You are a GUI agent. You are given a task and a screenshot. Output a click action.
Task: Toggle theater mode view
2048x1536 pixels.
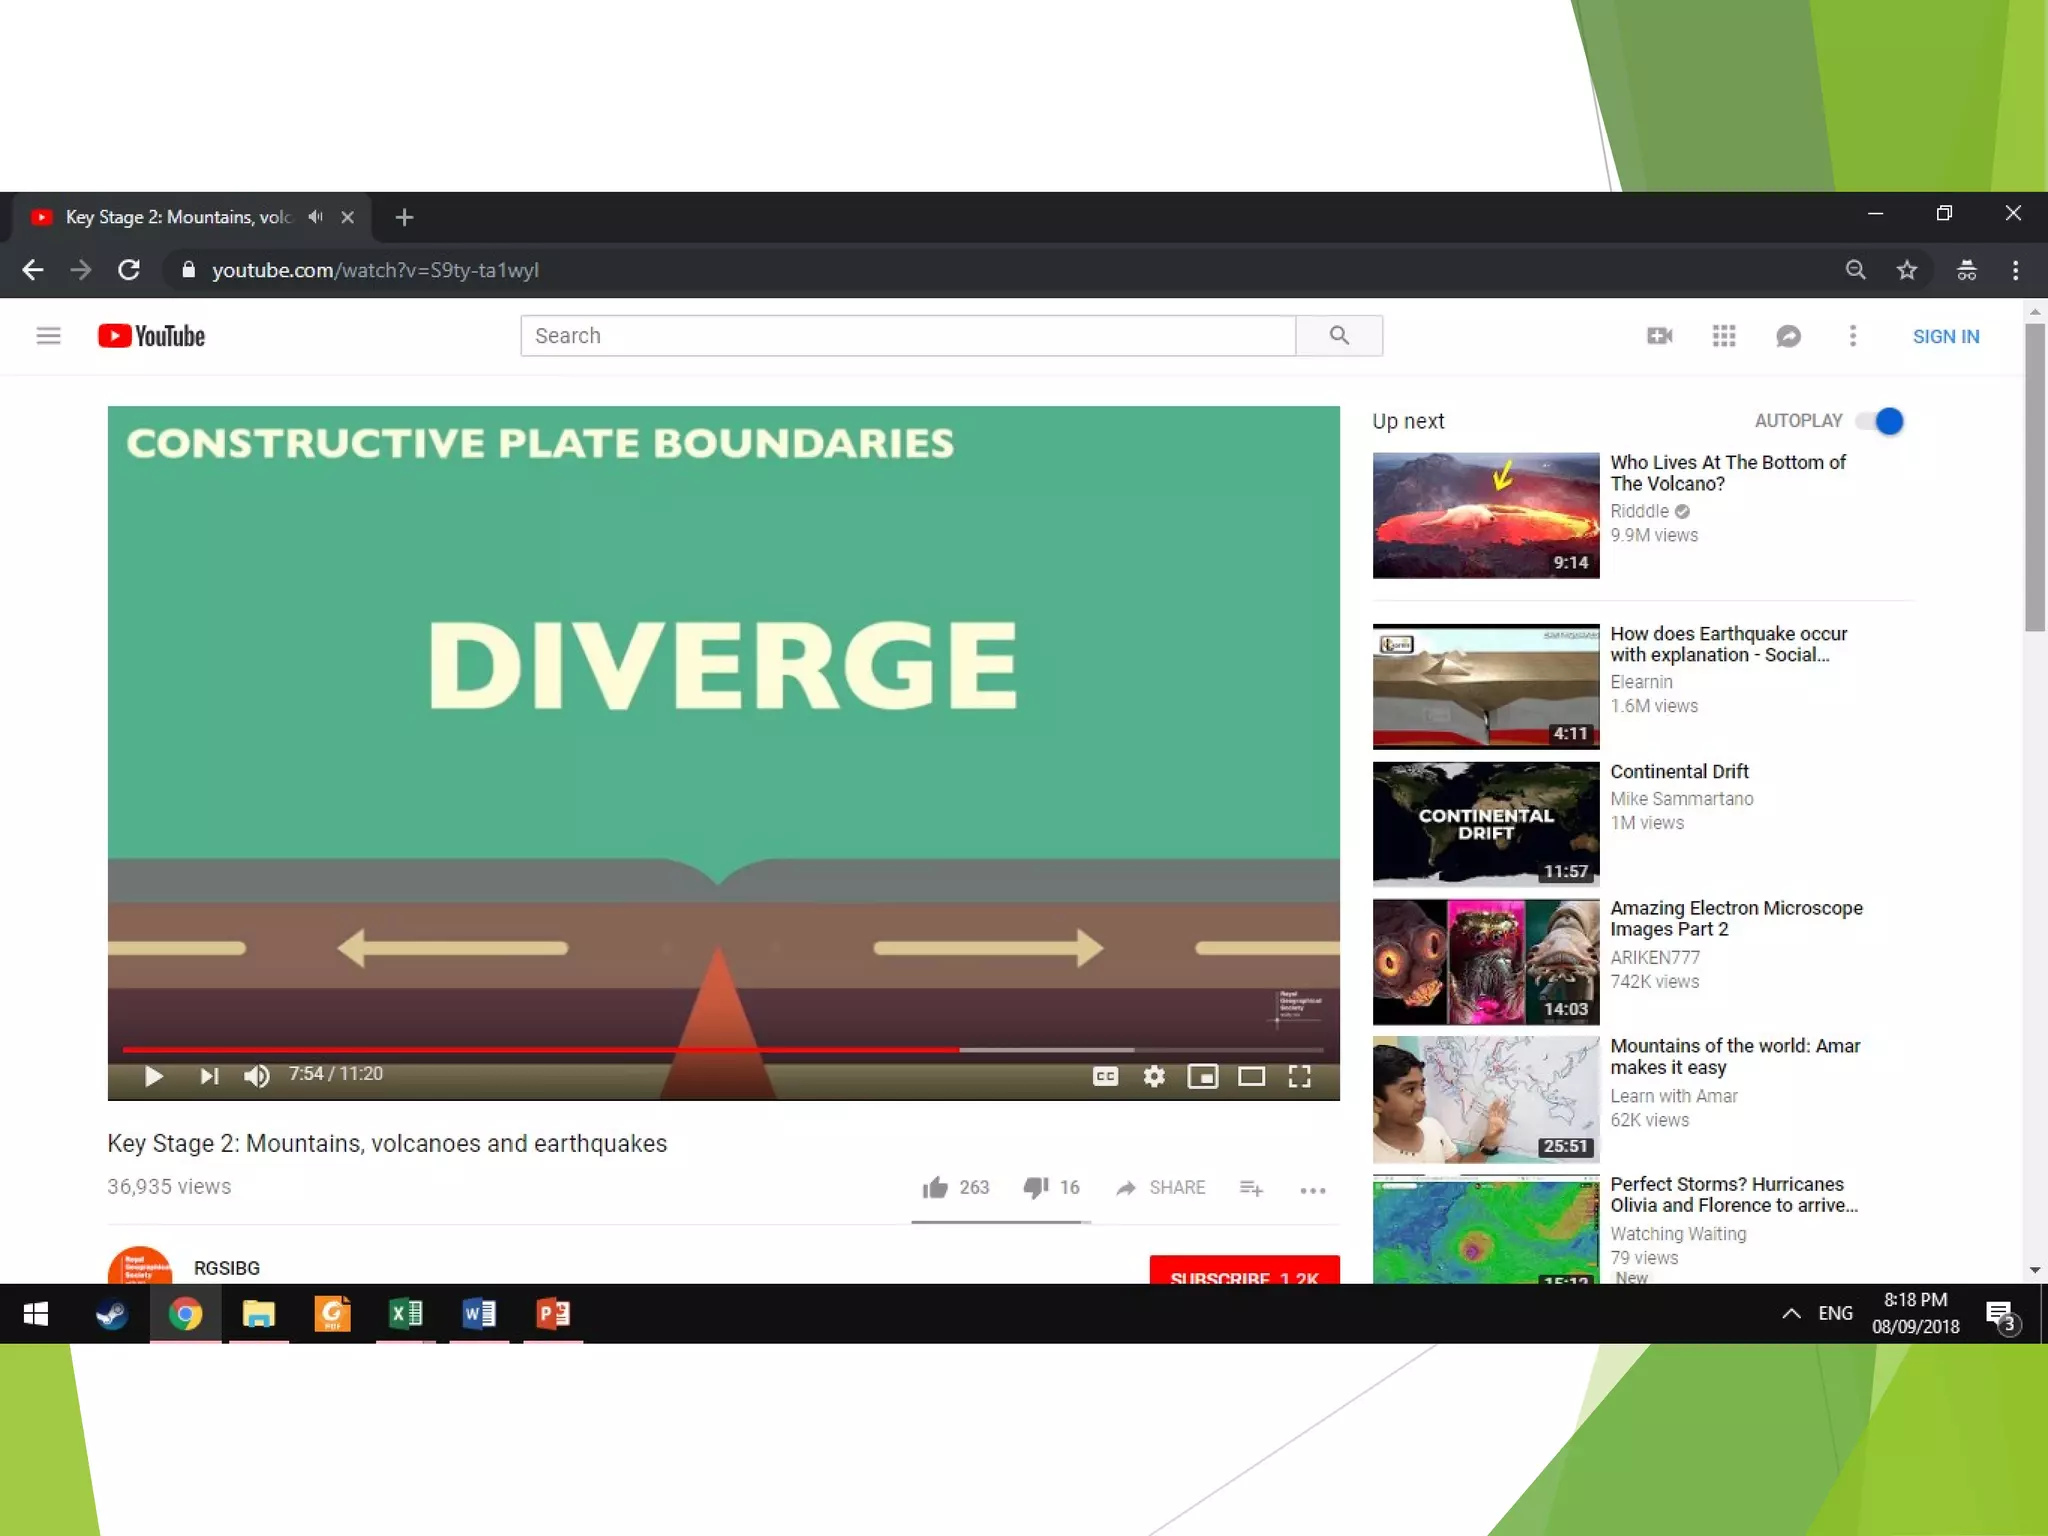[x=1251, y=1076]
